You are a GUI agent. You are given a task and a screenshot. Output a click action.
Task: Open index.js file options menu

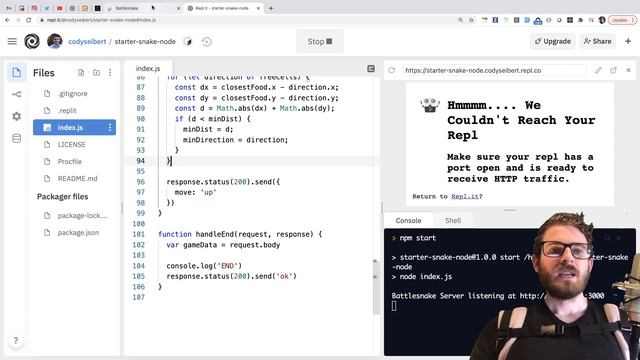point(110,127)
